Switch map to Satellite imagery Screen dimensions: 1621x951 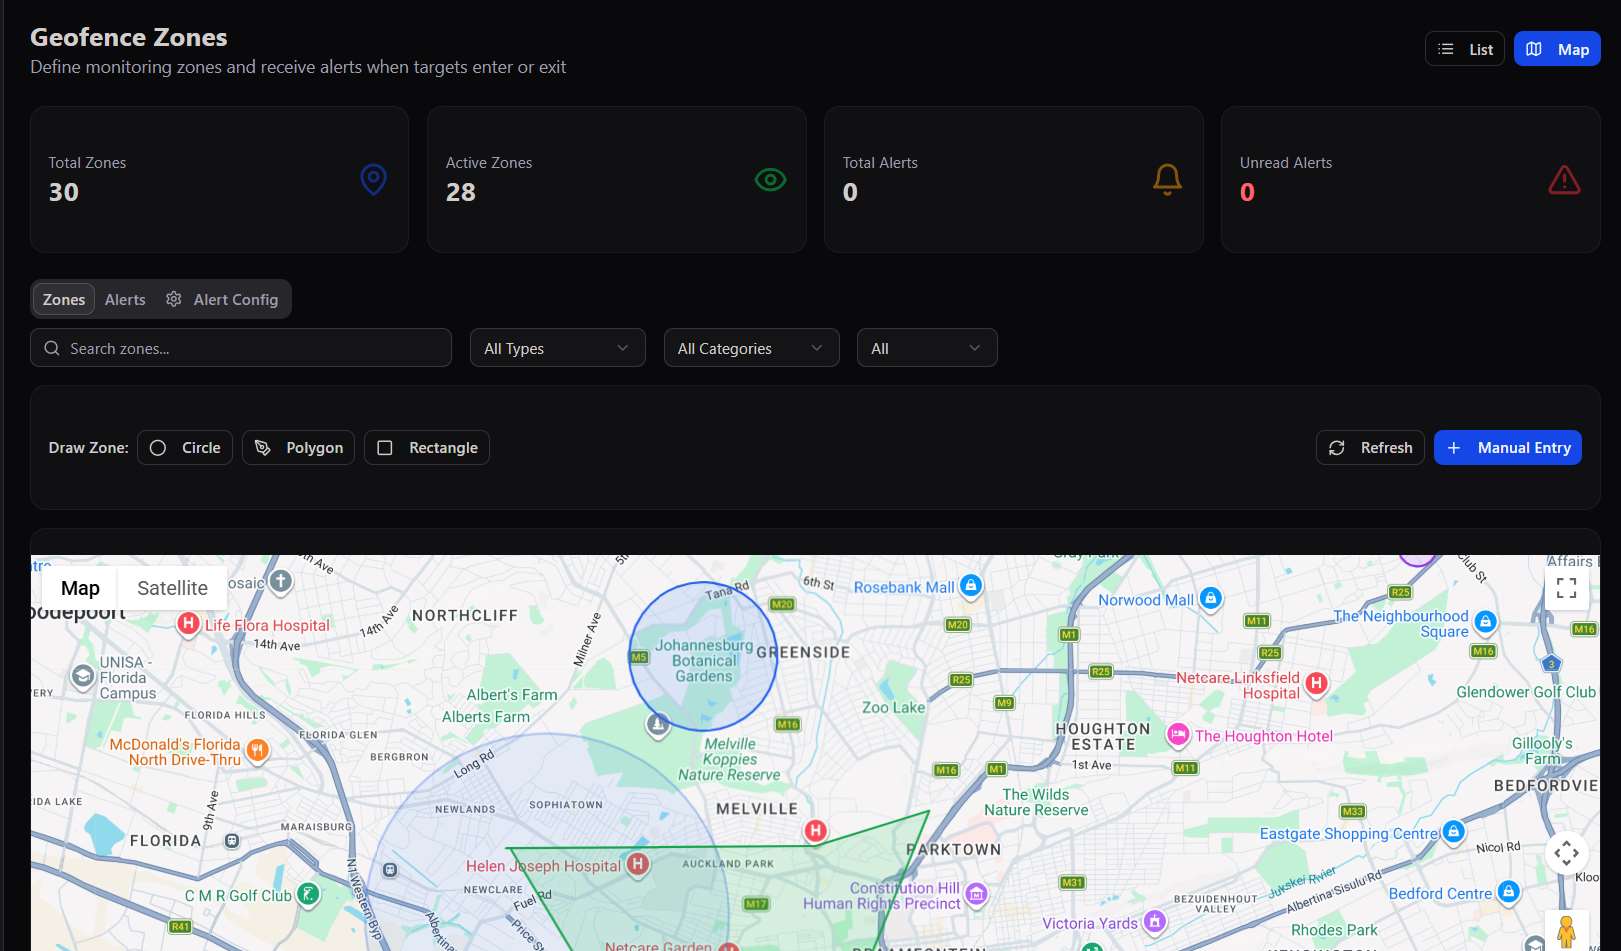(x=172, y=588)
